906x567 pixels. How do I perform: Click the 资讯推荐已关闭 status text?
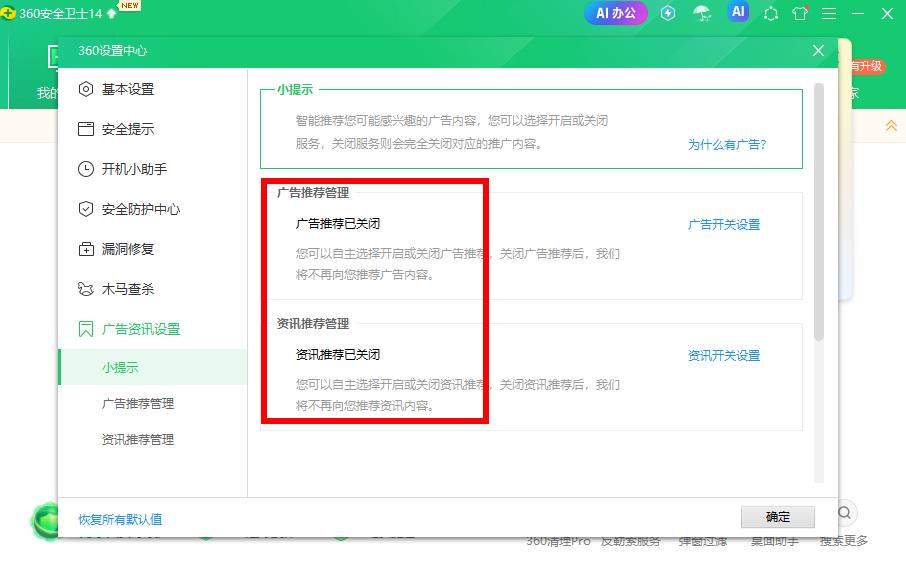pyautogui.click(x=338, y=355)
